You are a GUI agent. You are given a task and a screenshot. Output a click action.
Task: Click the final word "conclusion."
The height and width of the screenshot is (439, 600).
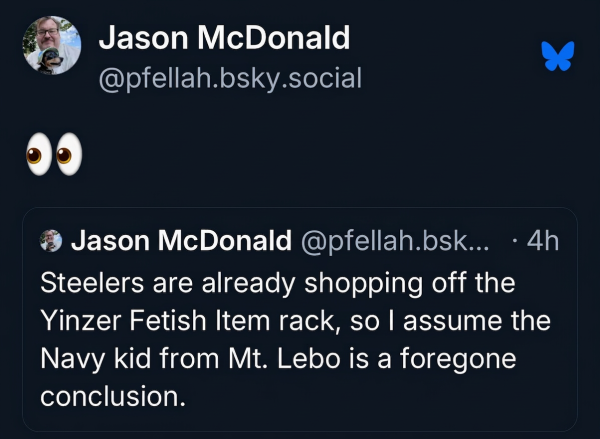tap(113, 396)
